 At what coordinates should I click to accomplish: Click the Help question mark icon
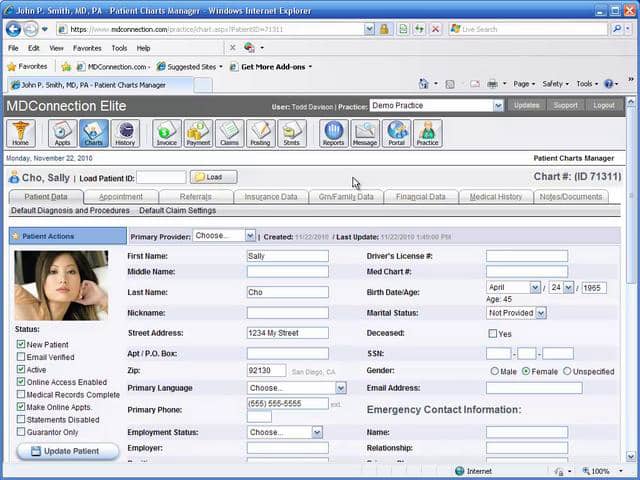point(609,84)
